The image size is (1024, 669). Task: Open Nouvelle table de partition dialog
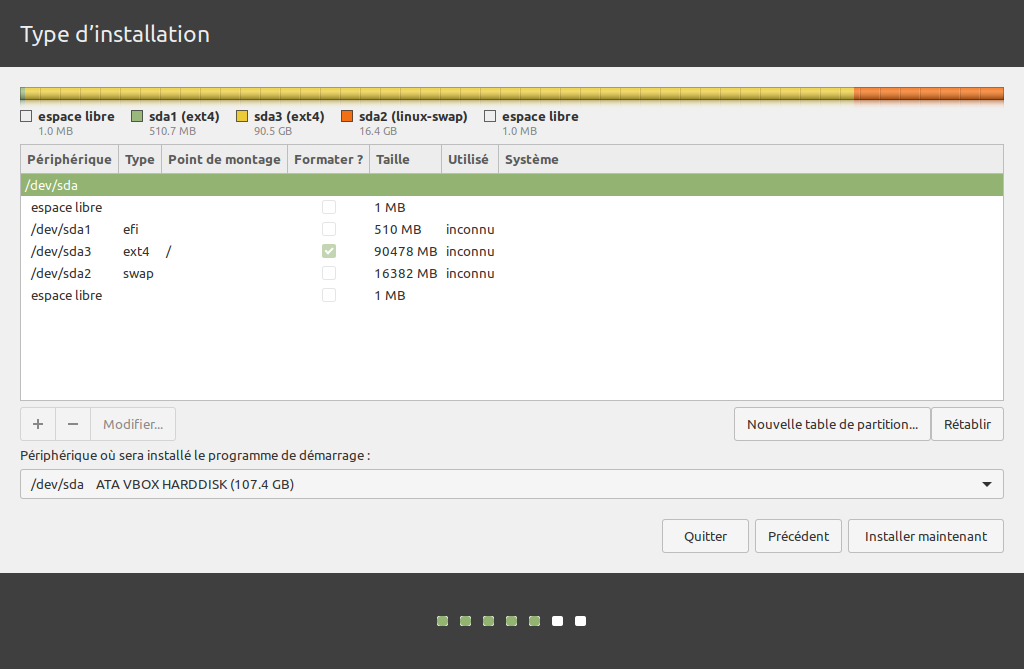click(832, 424)
